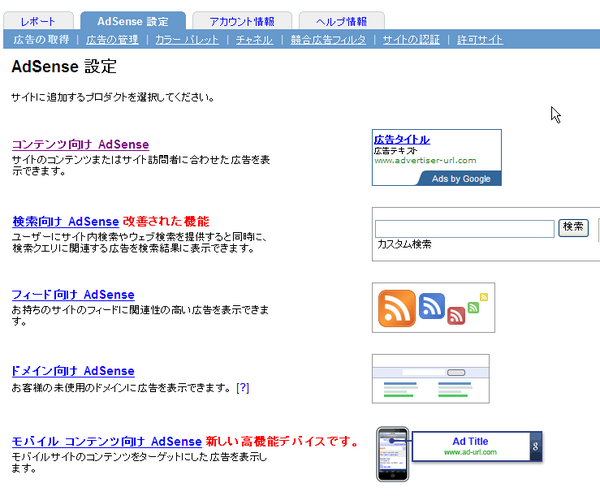Open チャネル submenu link
Viewport: 600px width, 496px height.
click(254, 39)
